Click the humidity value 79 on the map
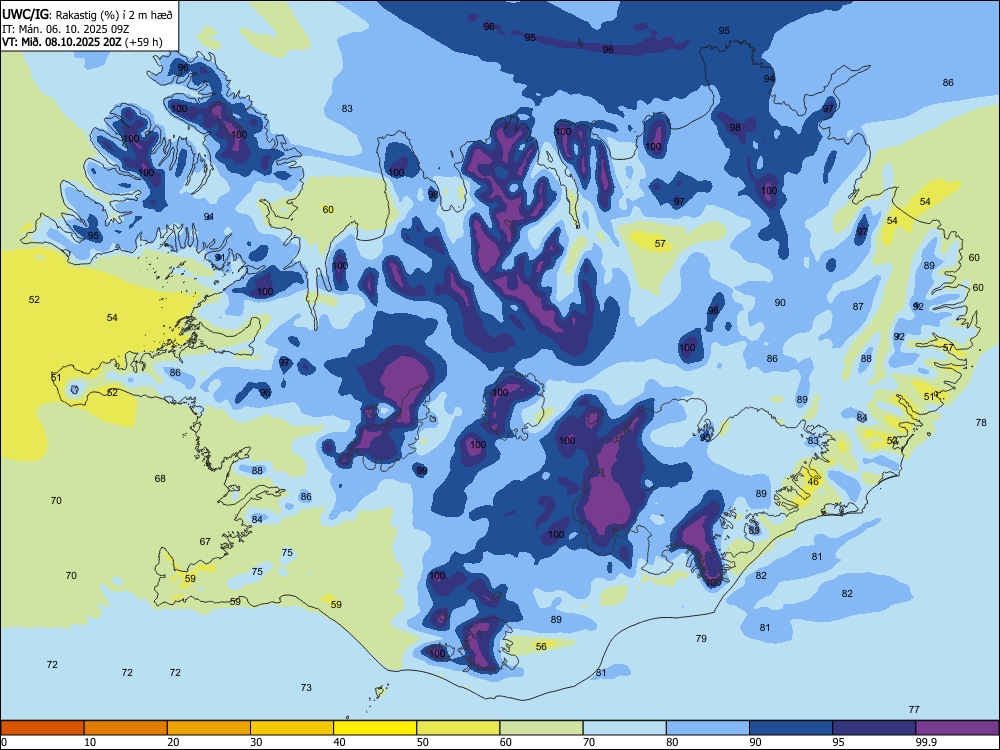The height and width of the screenshot is (750, 1000). coord(701,638)
